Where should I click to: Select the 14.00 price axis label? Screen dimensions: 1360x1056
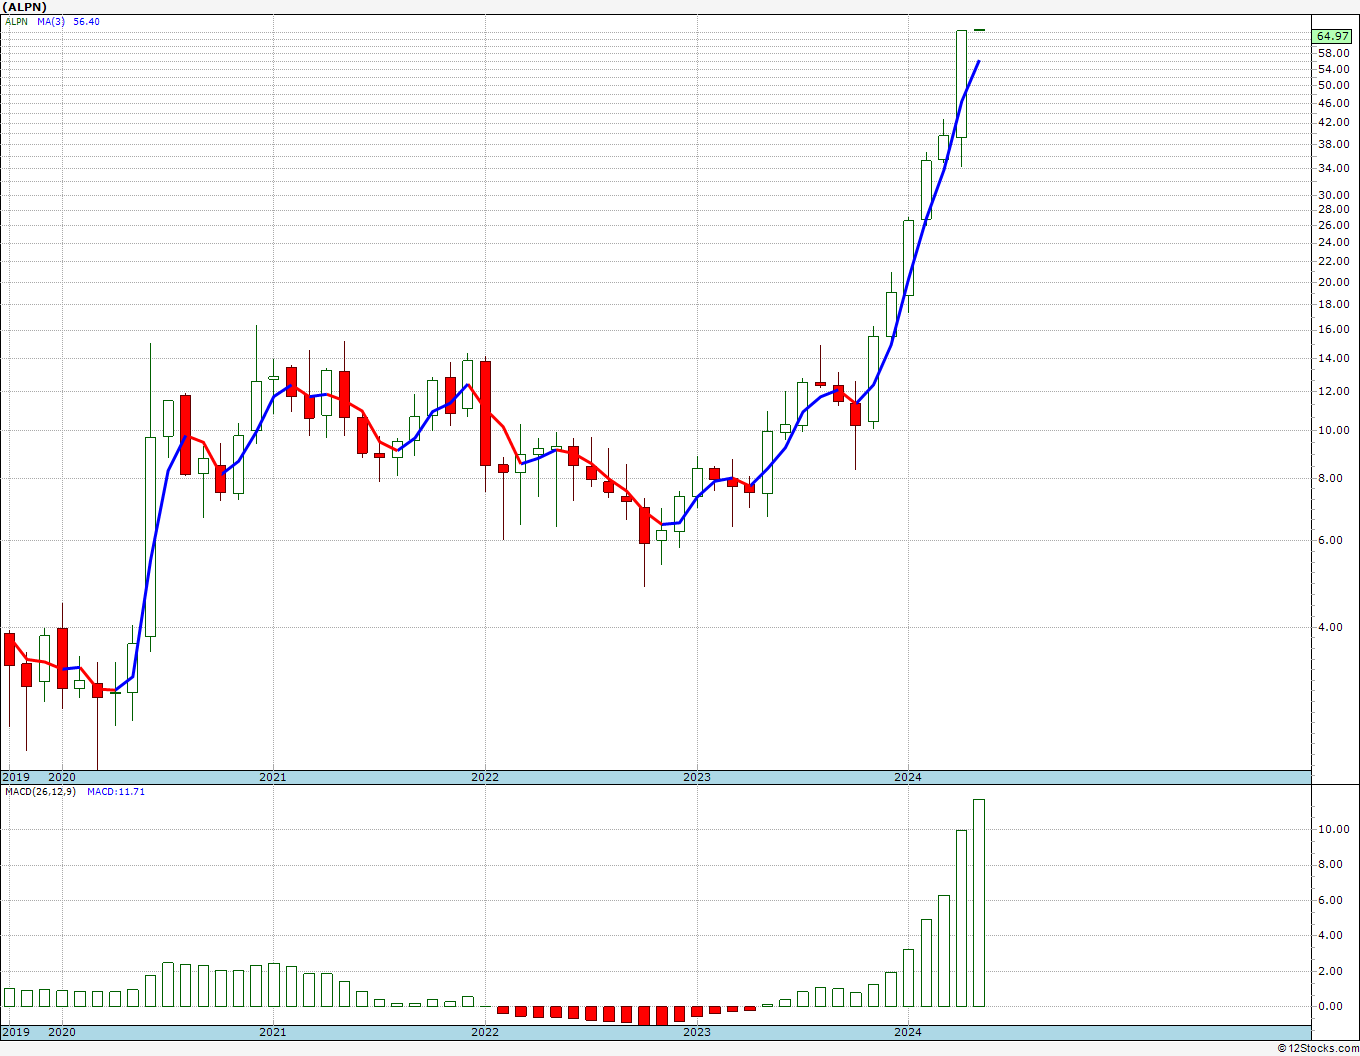[1334, 358]
